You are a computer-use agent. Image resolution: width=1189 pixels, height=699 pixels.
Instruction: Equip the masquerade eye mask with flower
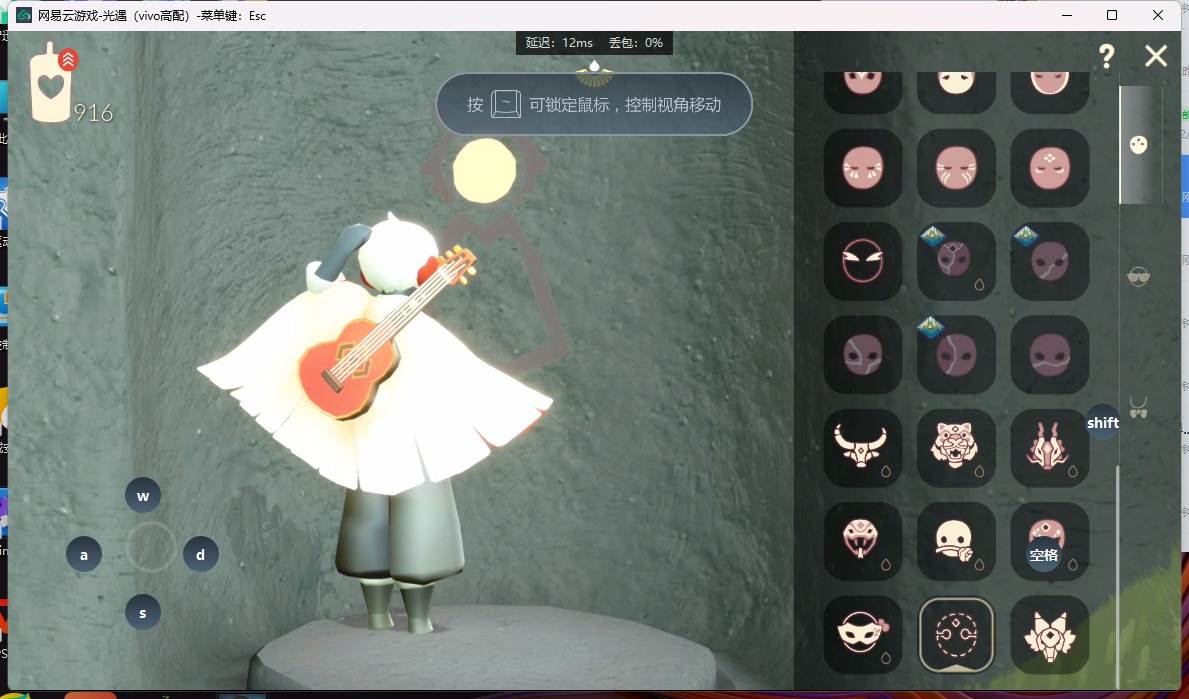click(x=862, y=635)
